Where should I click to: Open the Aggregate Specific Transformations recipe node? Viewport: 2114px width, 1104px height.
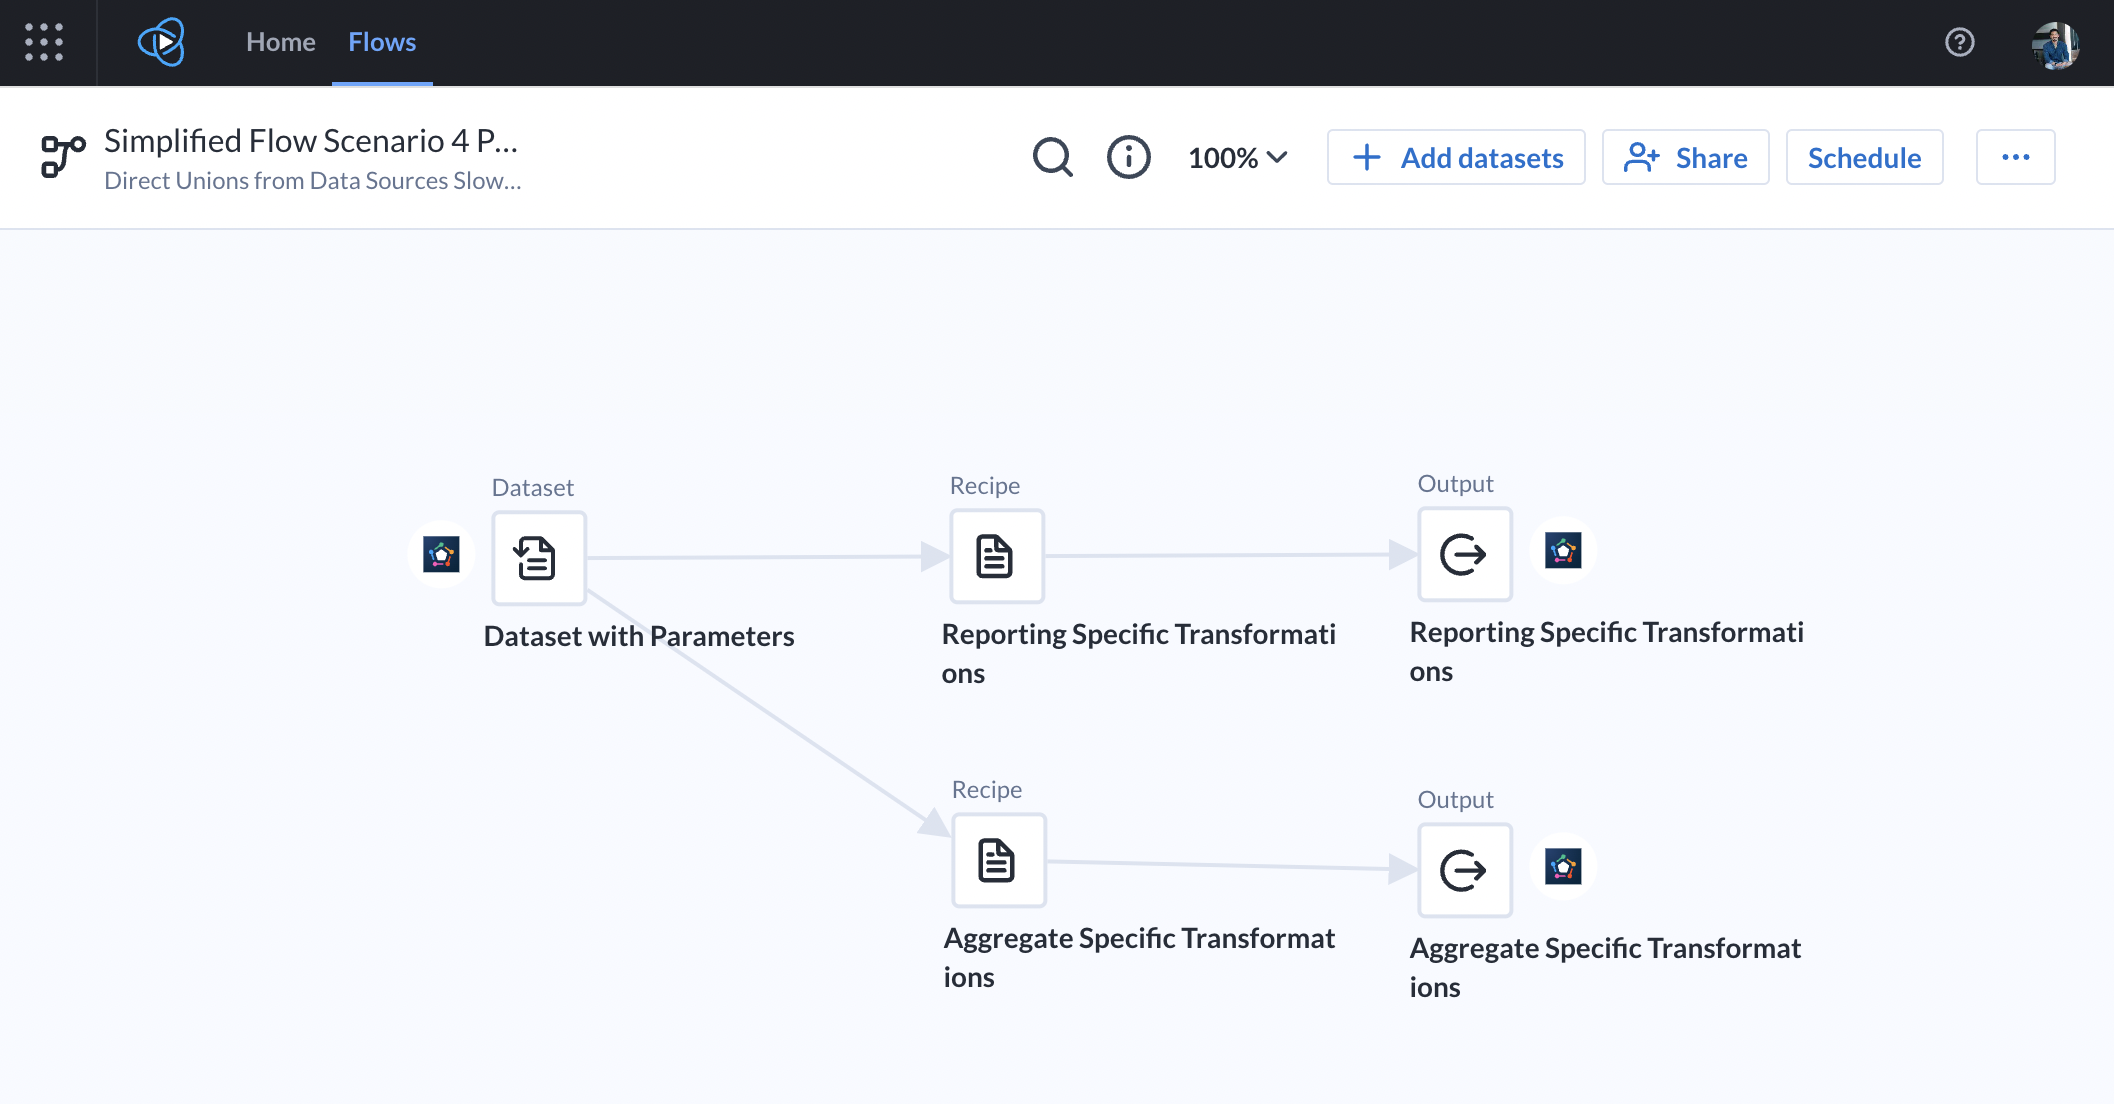coord(998,860)
